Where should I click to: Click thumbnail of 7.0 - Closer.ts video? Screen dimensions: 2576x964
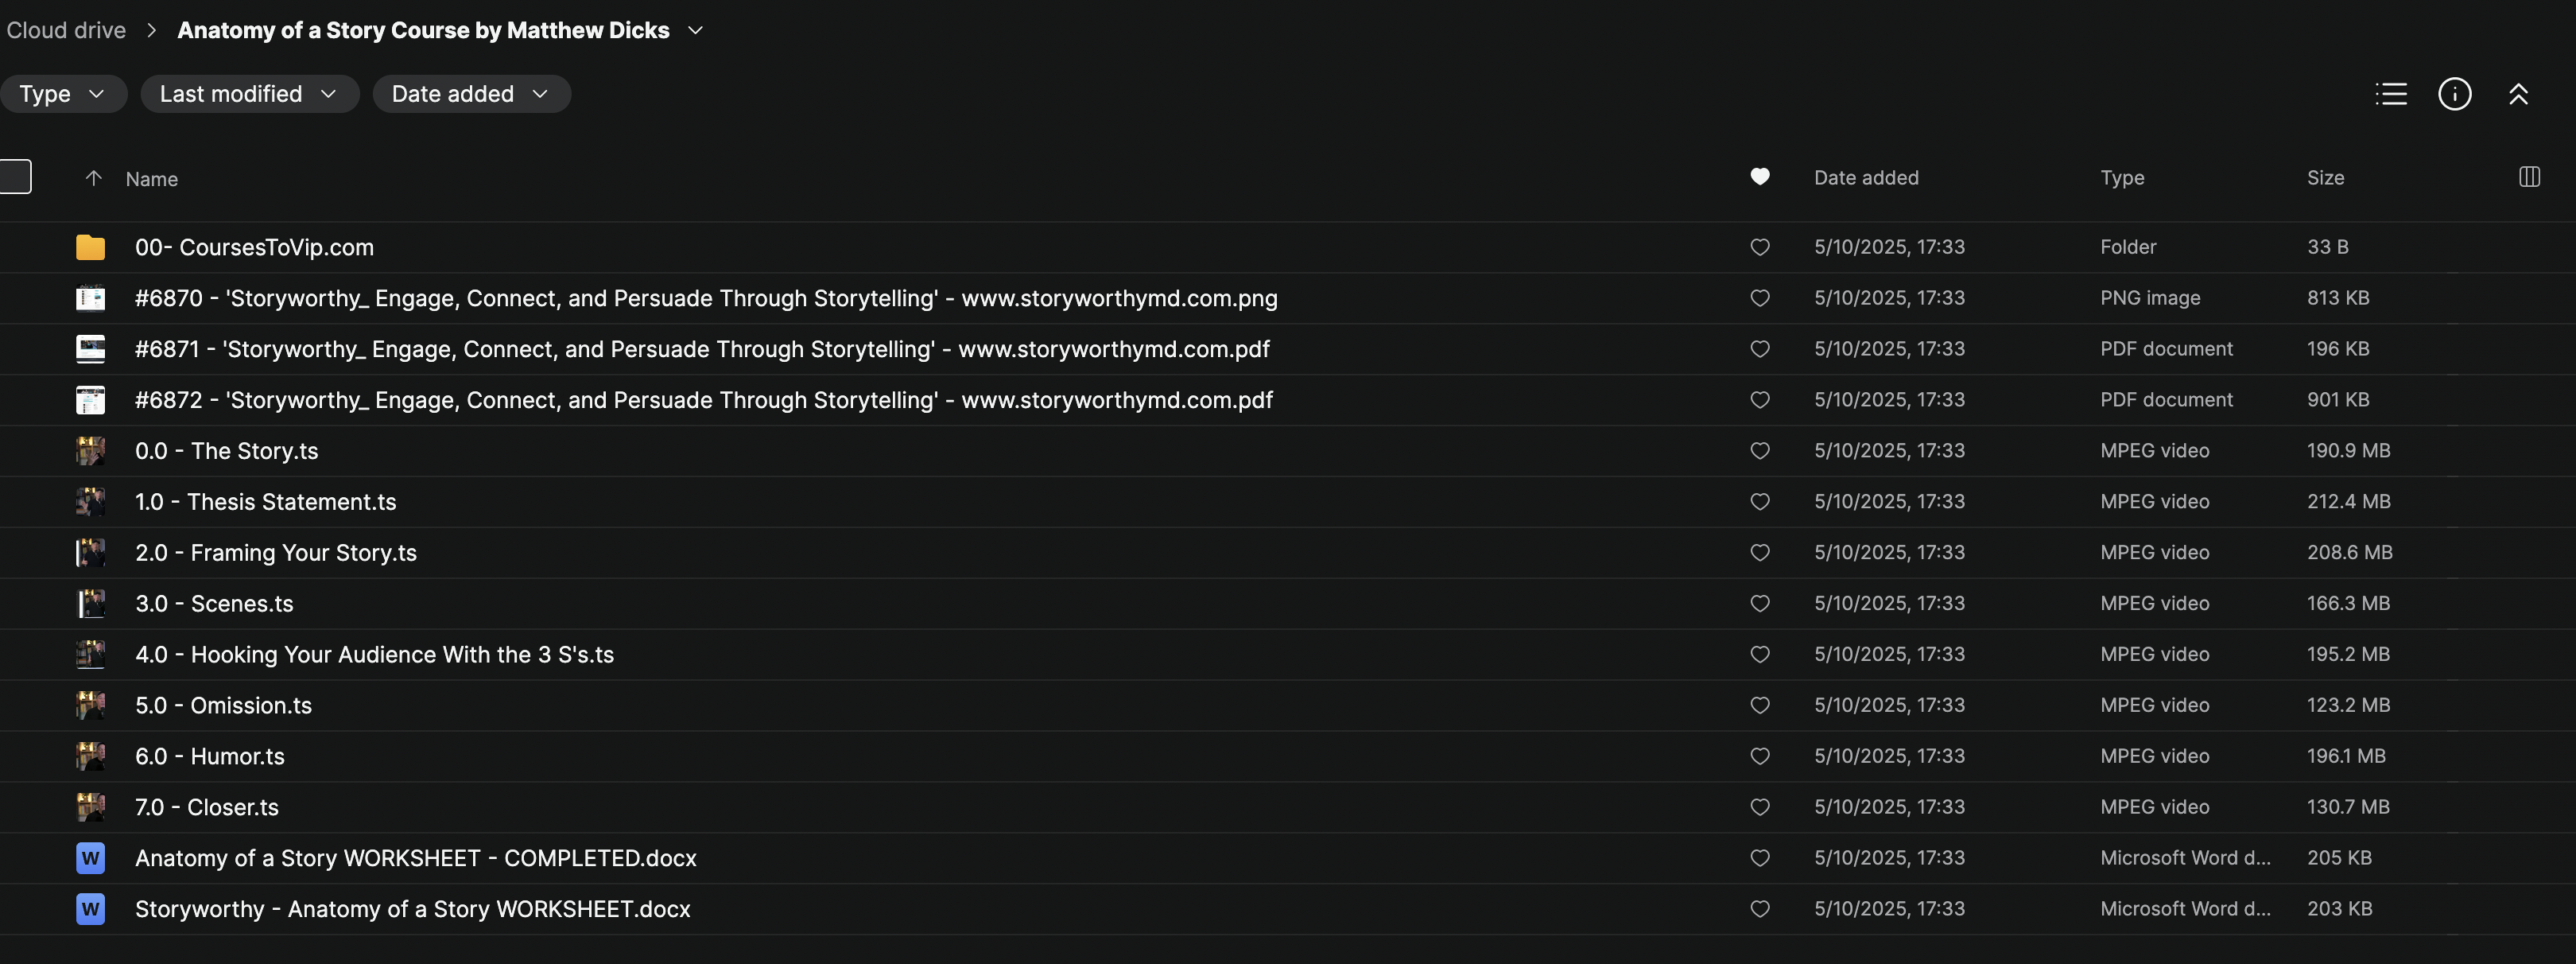coord(90,807)
